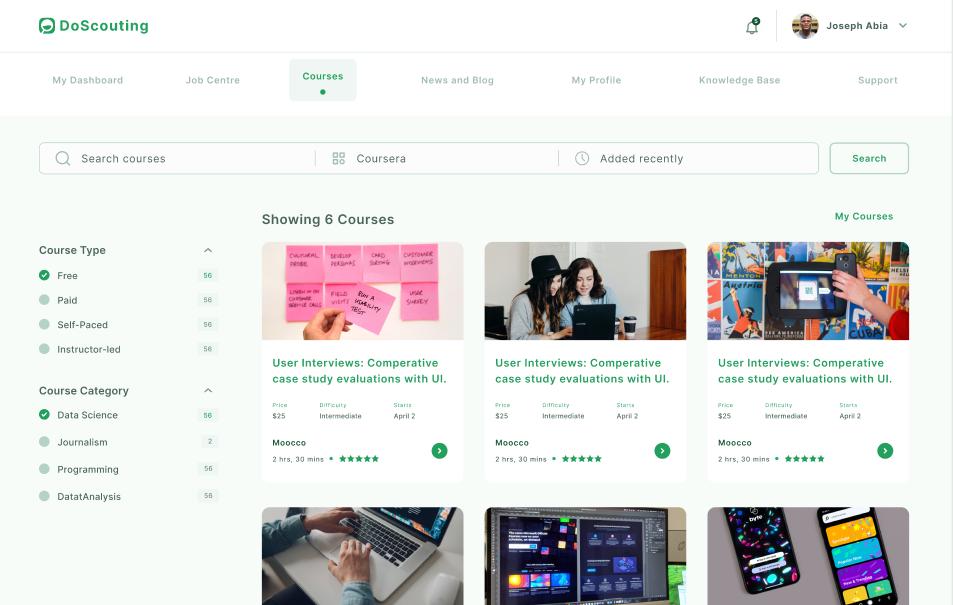The image size is (953, 605).
Task: Open the first course via its green arrow icon
Action: [x=440, y=451]
